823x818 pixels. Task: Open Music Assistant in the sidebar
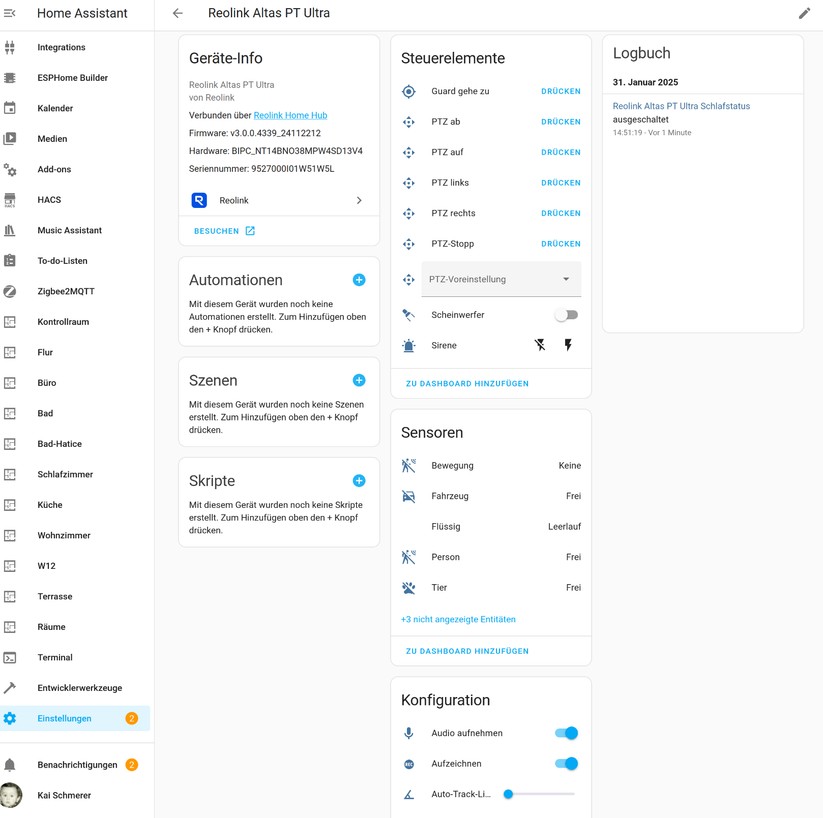(x=75, y=230)
